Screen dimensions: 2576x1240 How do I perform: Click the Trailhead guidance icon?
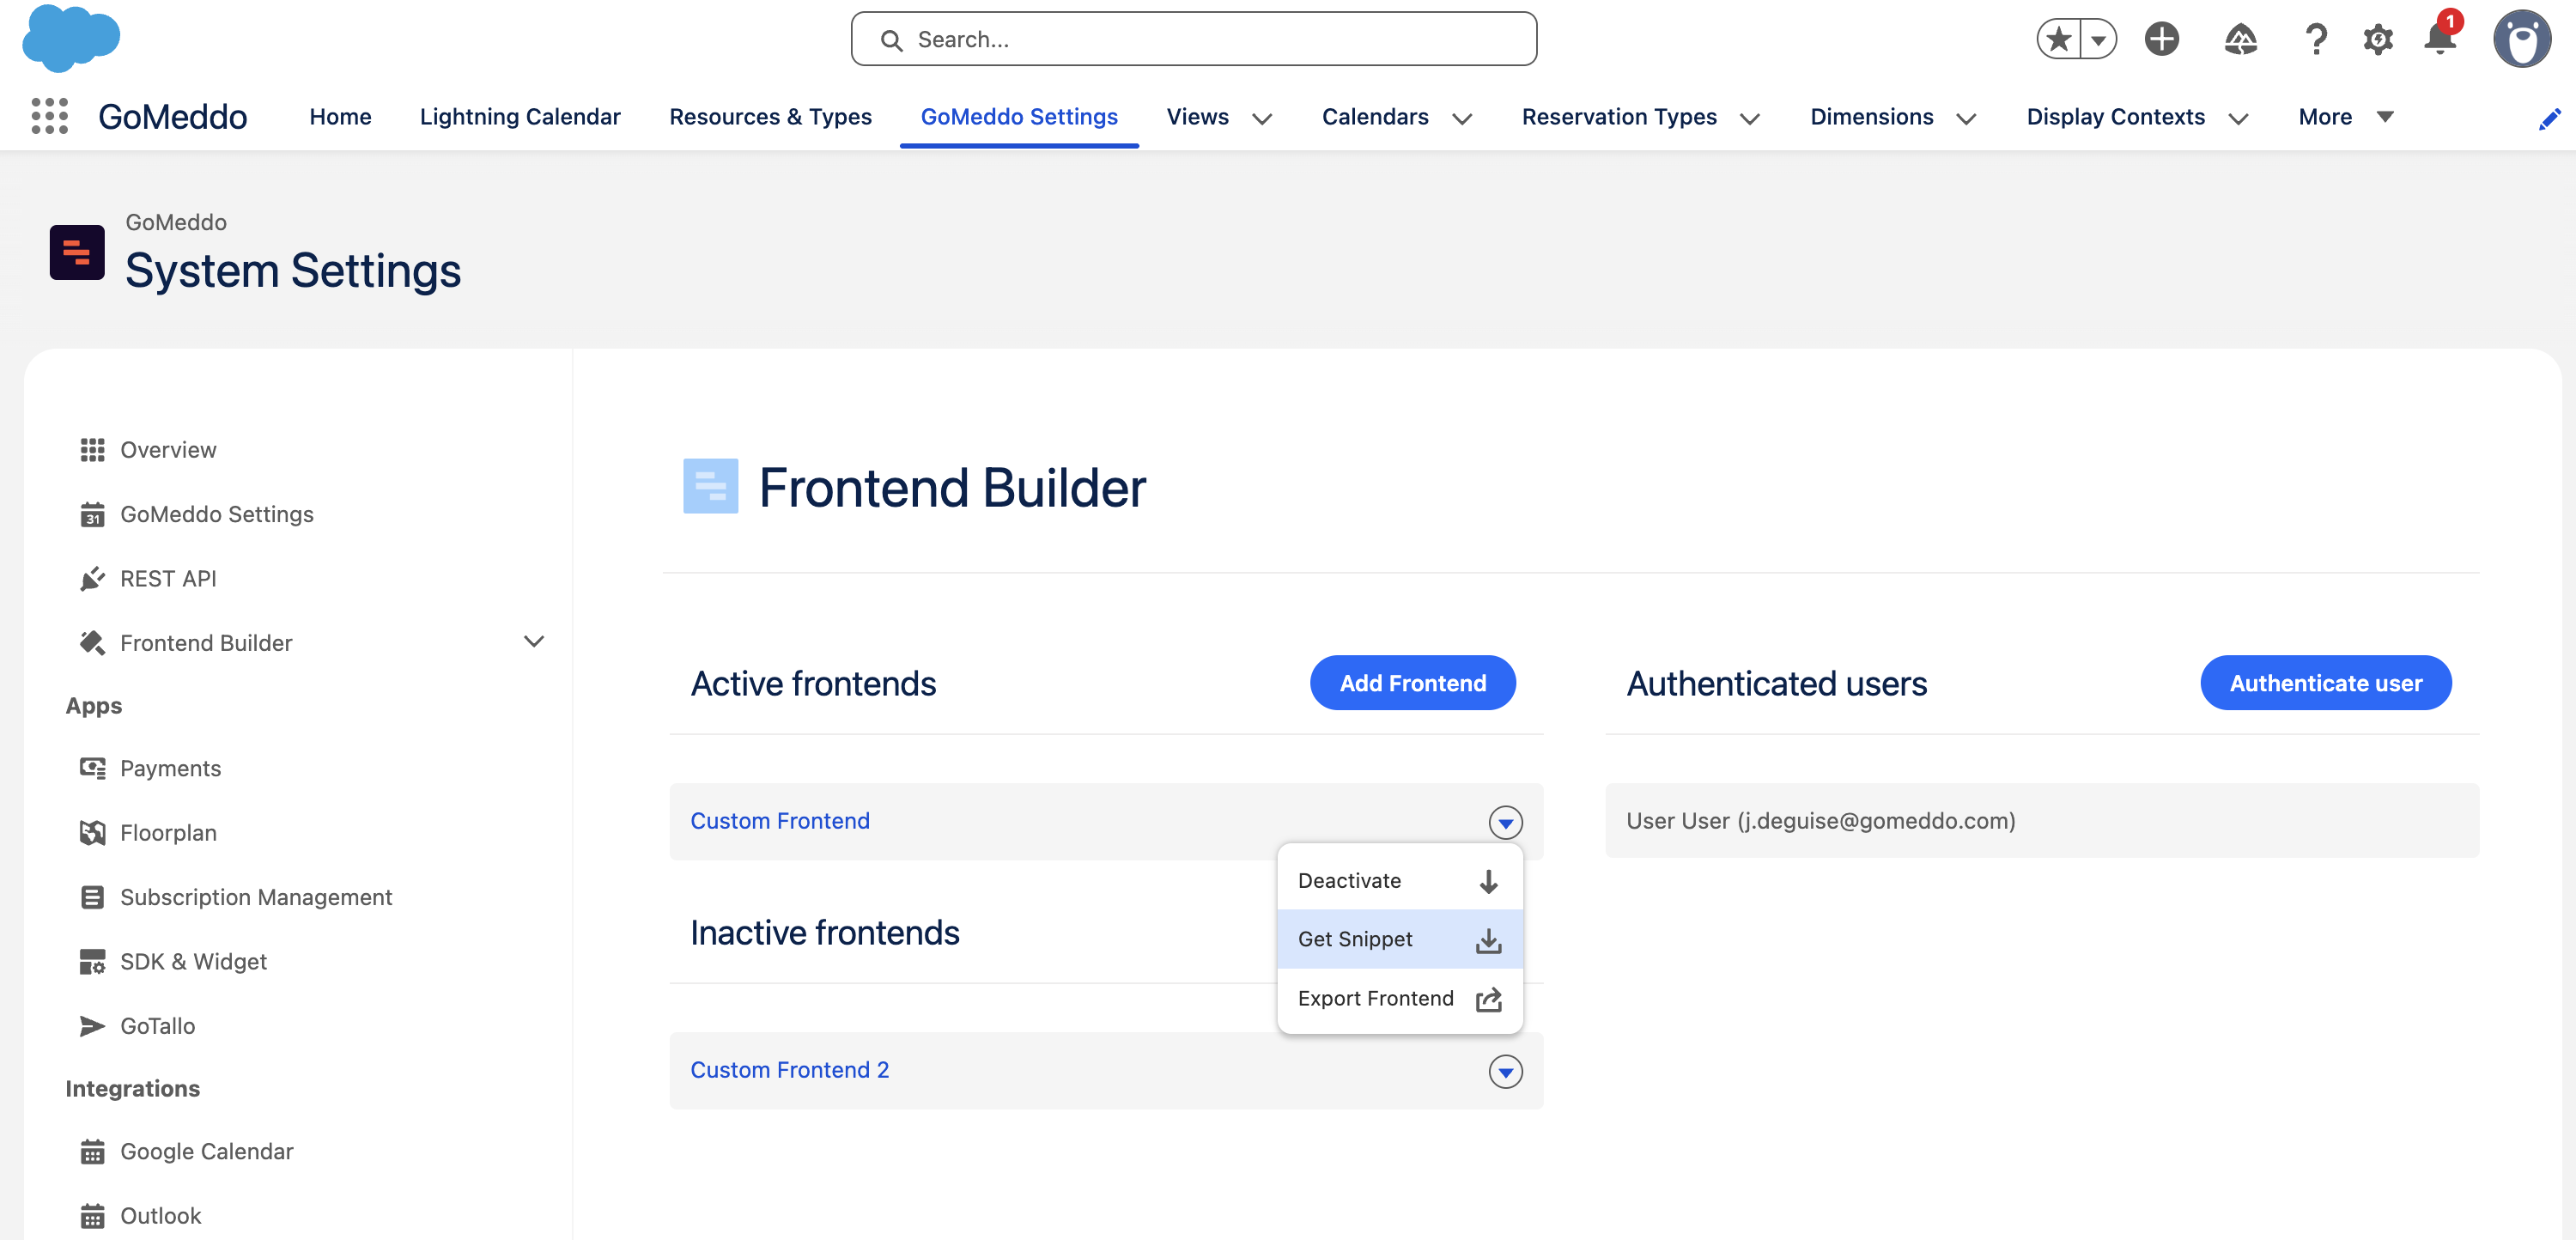2240,39
